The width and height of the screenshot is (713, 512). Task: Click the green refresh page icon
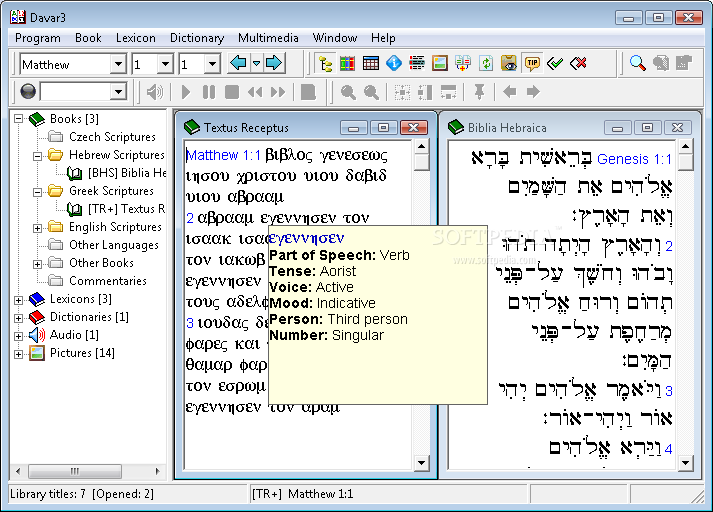486,64
